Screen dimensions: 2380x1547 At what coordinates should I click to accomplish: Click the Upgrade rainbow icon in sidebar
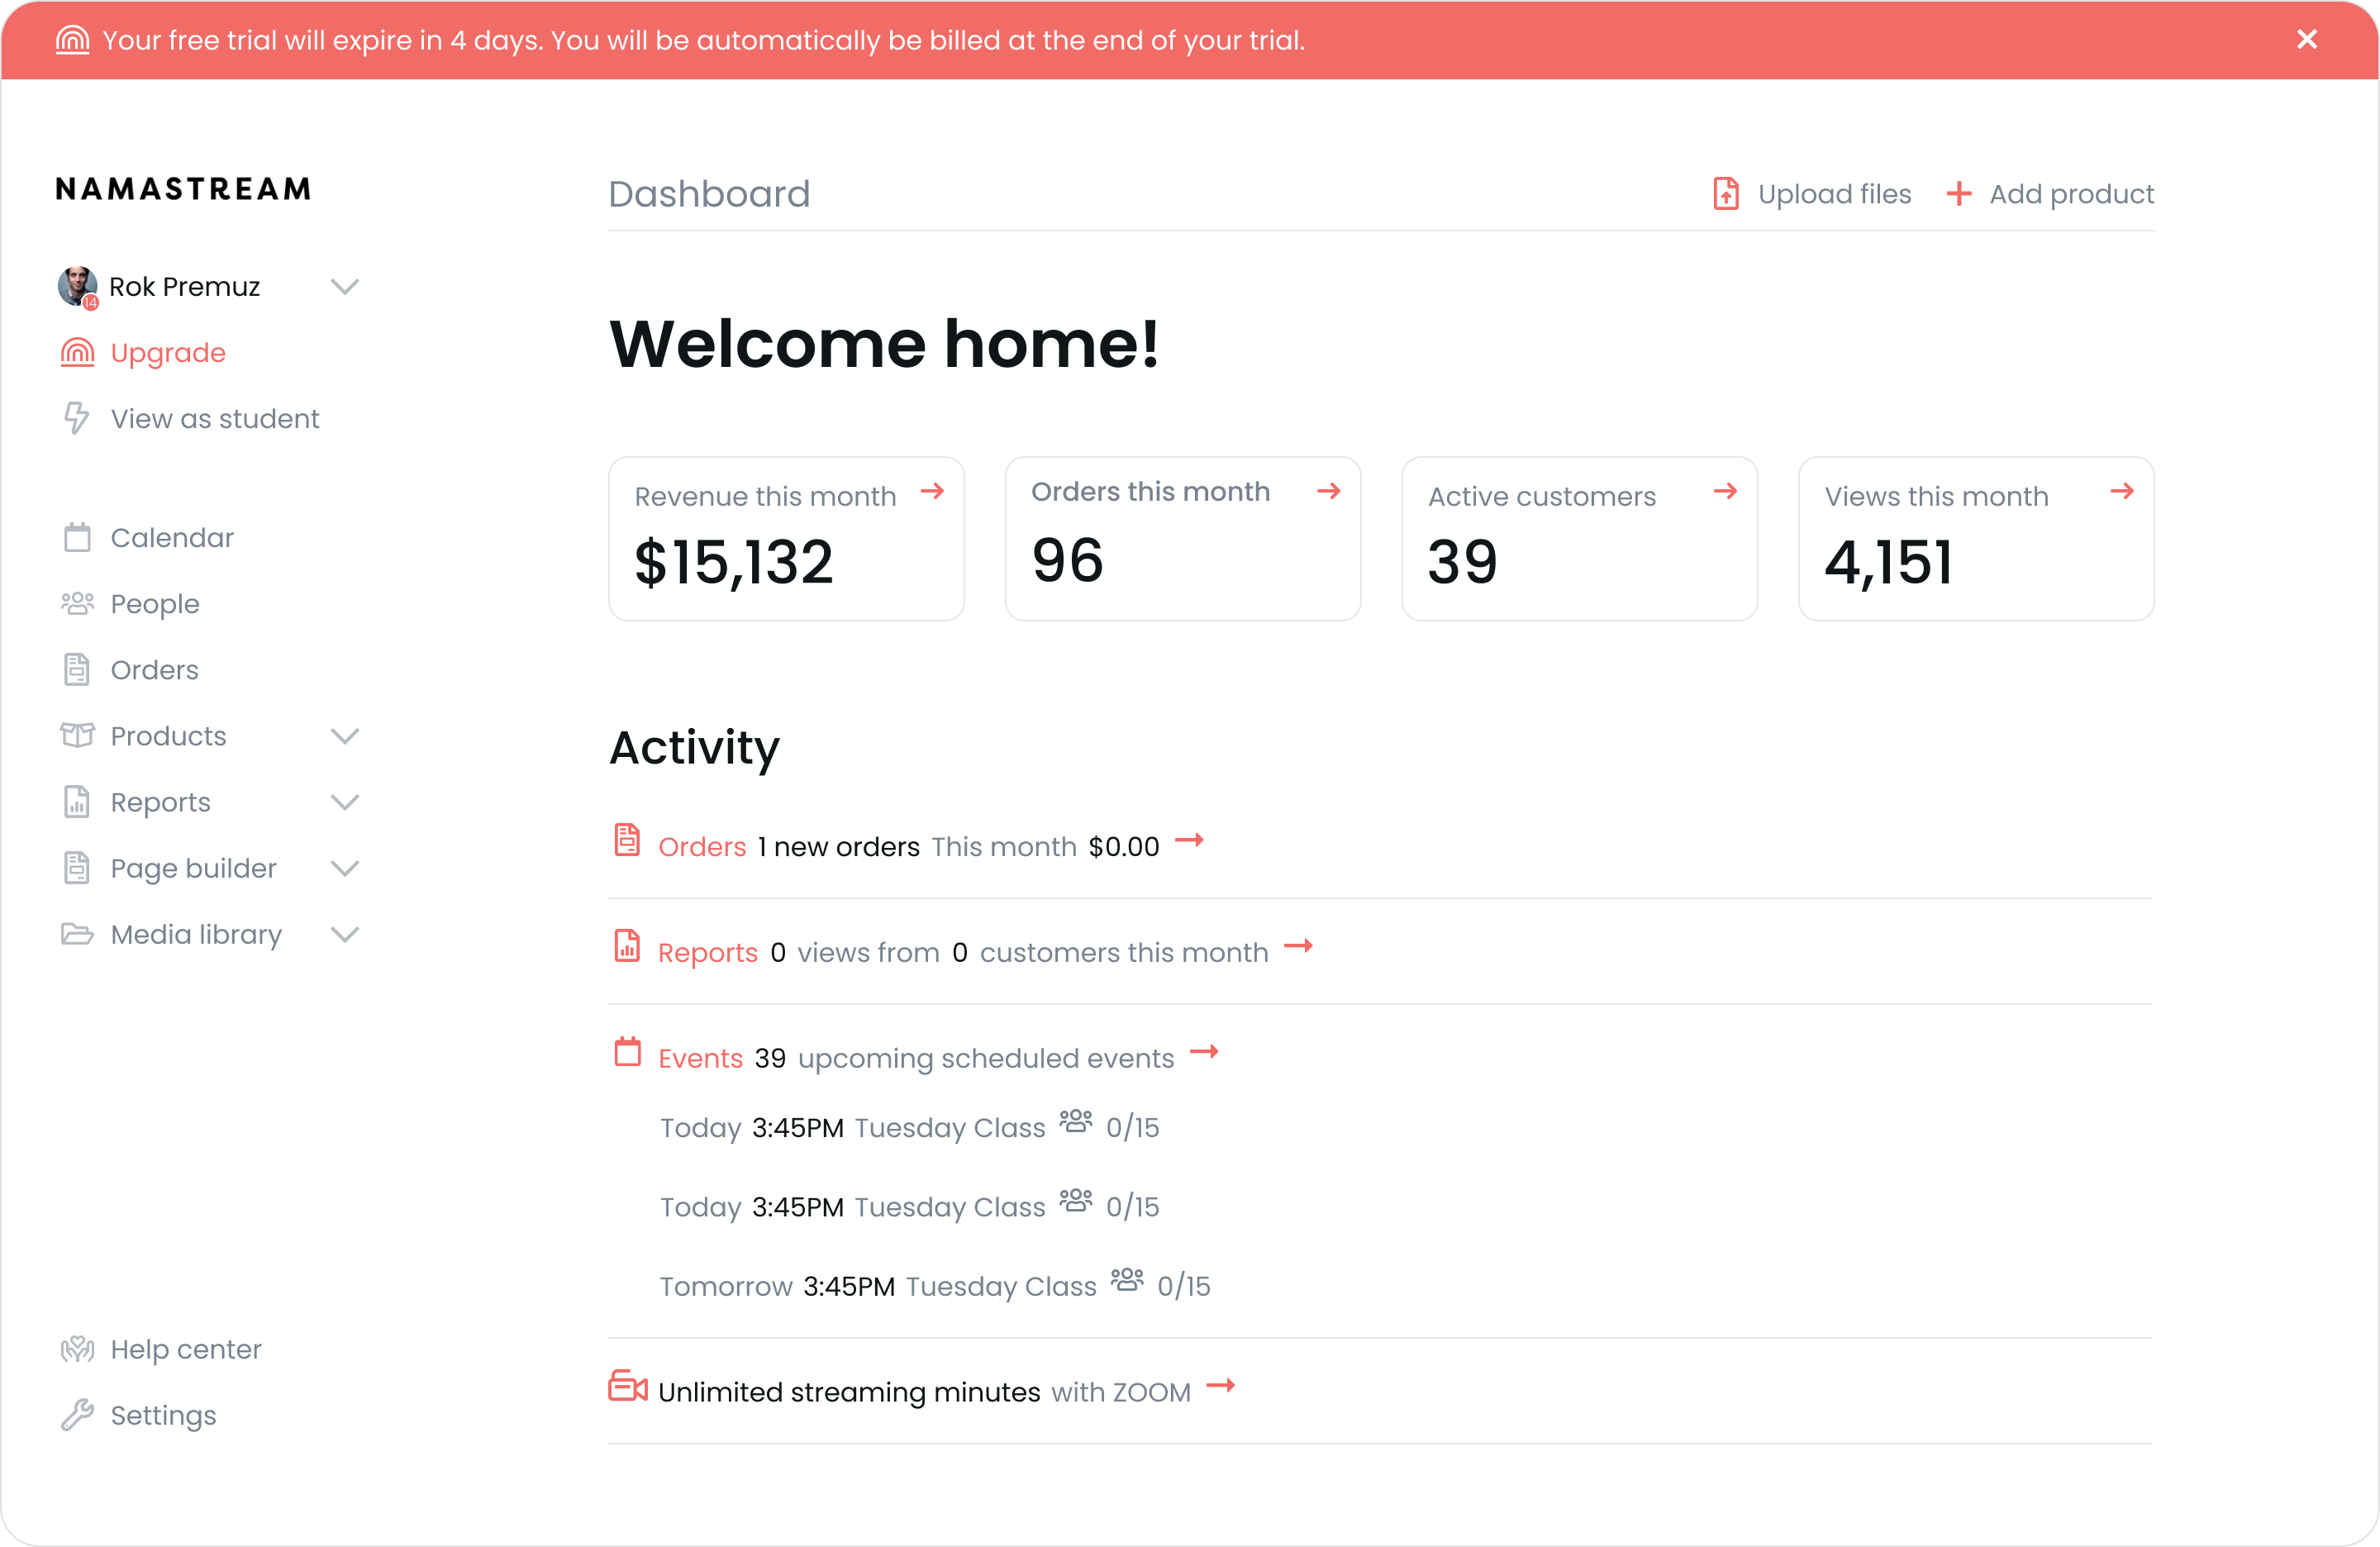77,353
